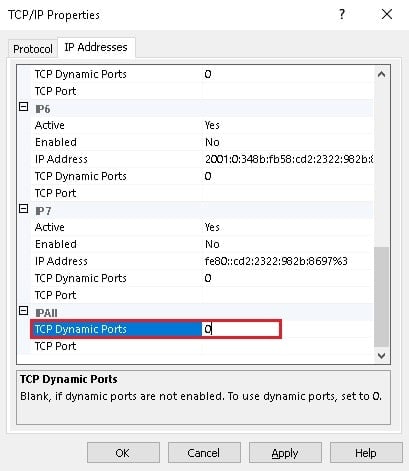Viewport: 409px width, 471px height.
Task: Click the Apply button
Action: pos(285,453)
